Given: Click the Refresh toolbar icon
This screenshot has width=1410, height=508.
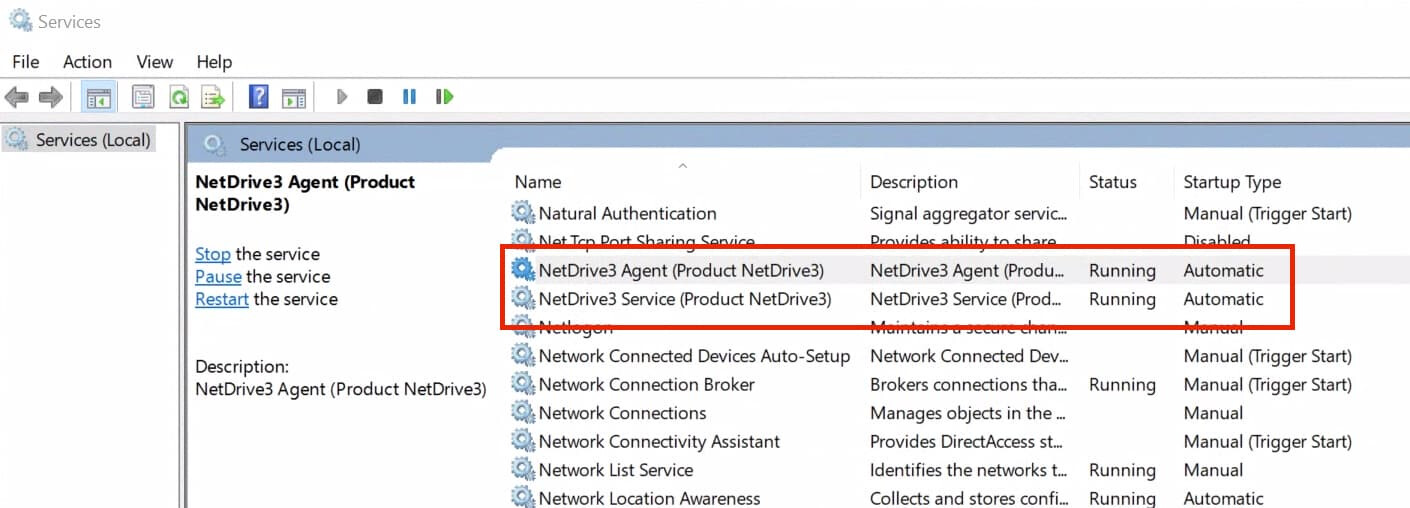Looking at the screenshot, I should tap(178, 97).
